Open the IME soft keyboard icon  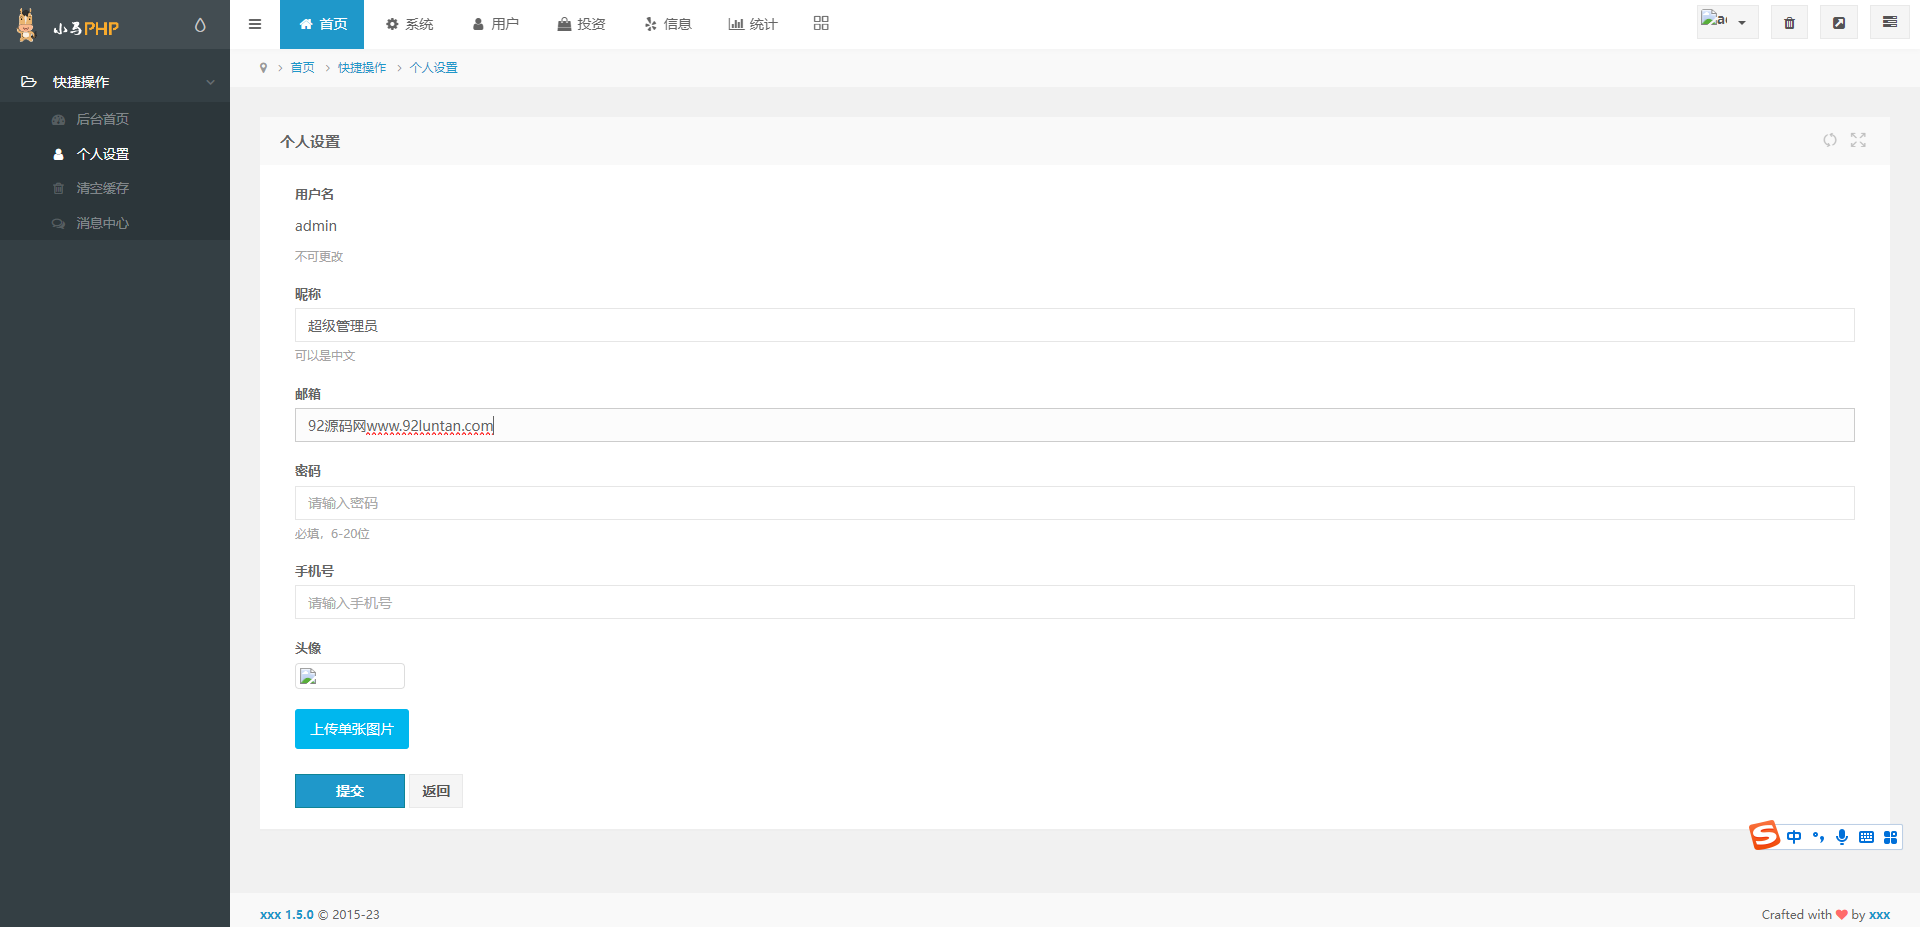coord(1866,837)
